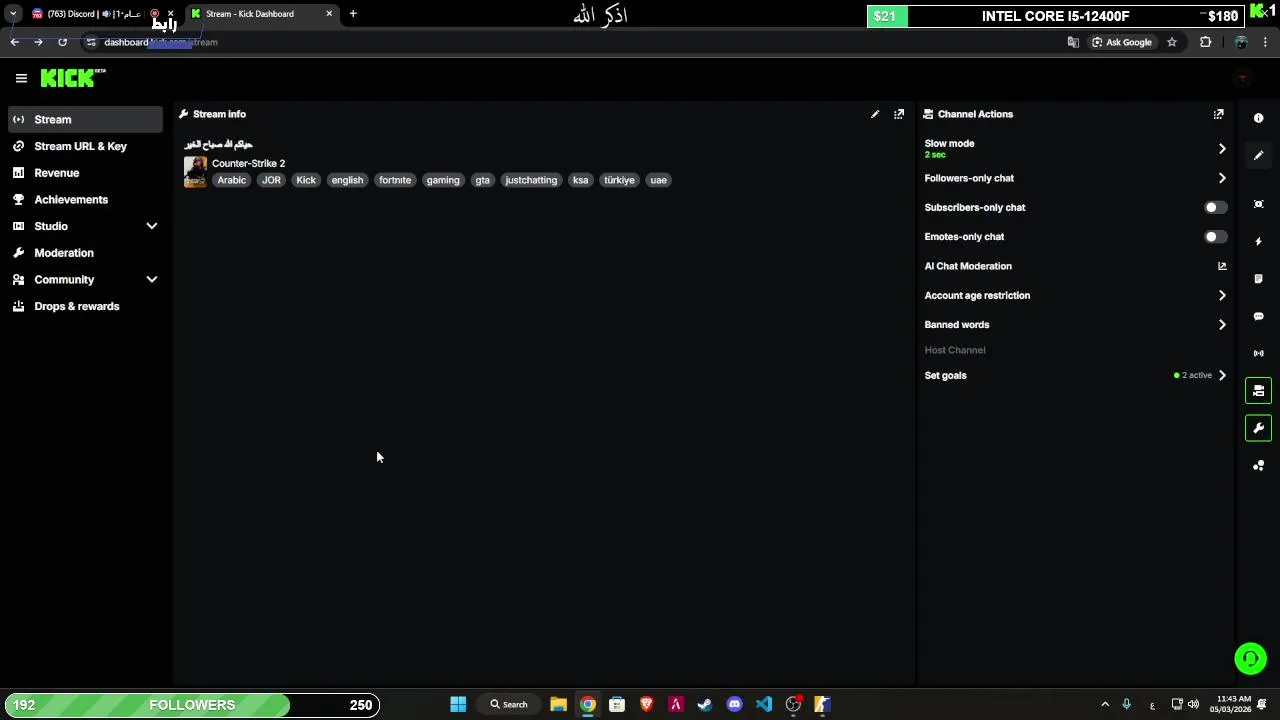1280x720 pixels.
Task: Open the chat bubble icon in right rail
Action: coord(1259,316)
